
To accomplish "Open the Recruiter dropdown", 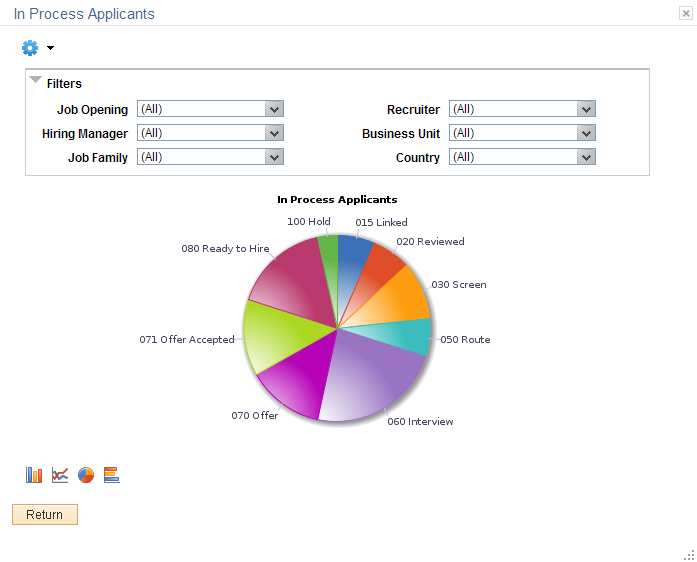I will tap(522, 109).
